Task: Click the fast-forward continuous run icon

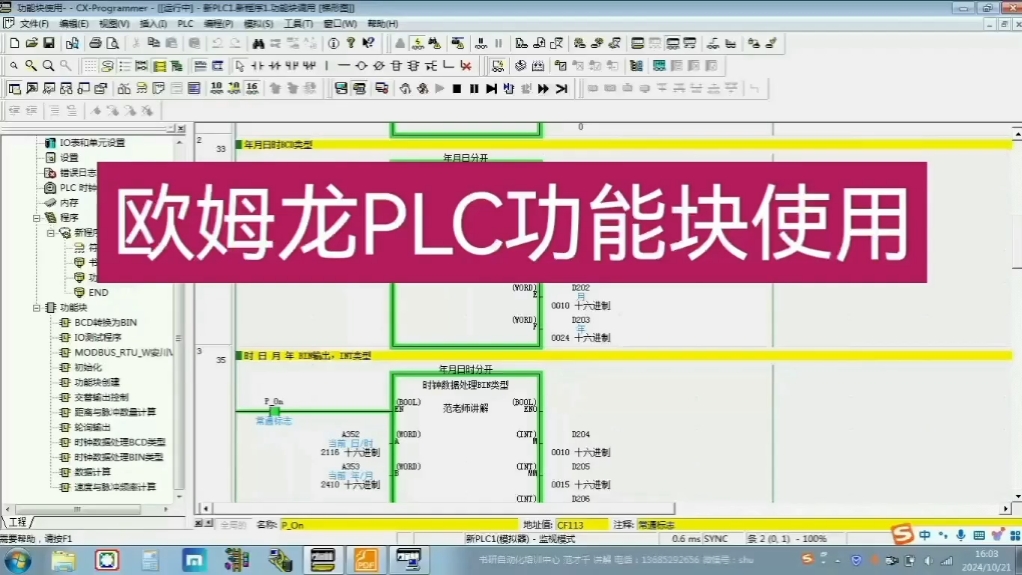Action: [543, 89]
